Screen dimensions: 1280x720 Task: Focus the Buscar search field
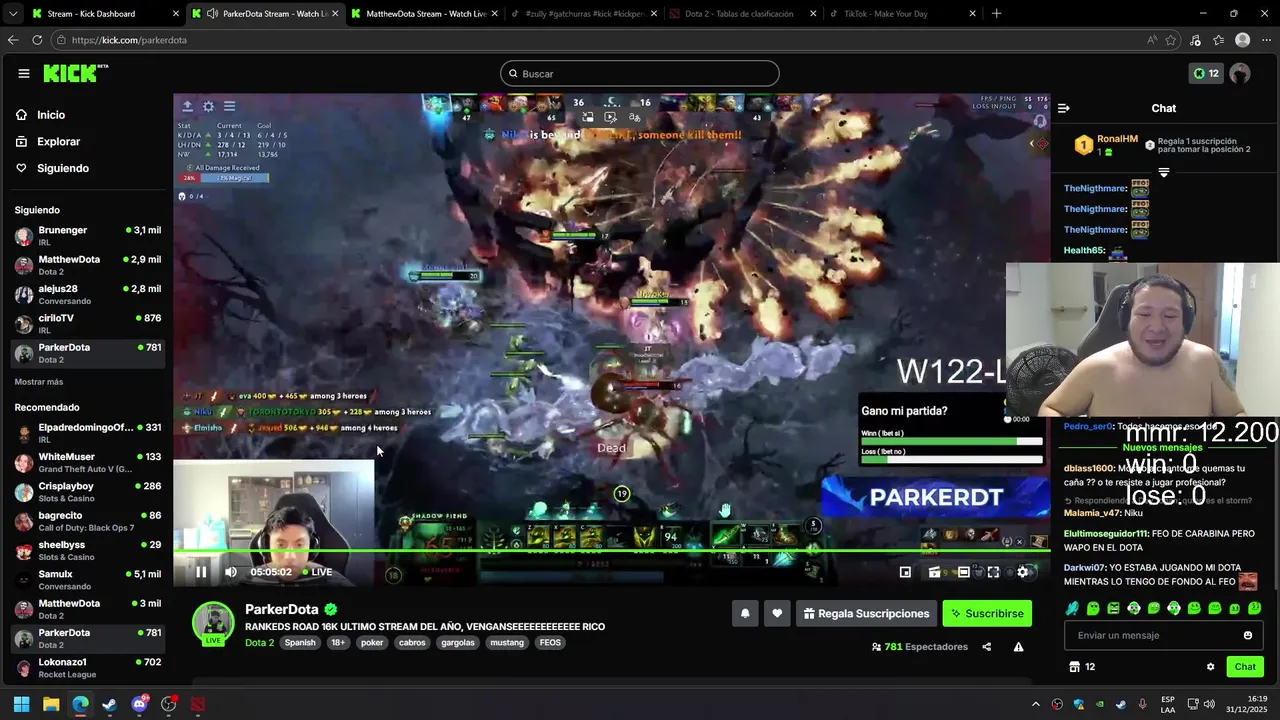pyautogui.click(x=640, y=73)
